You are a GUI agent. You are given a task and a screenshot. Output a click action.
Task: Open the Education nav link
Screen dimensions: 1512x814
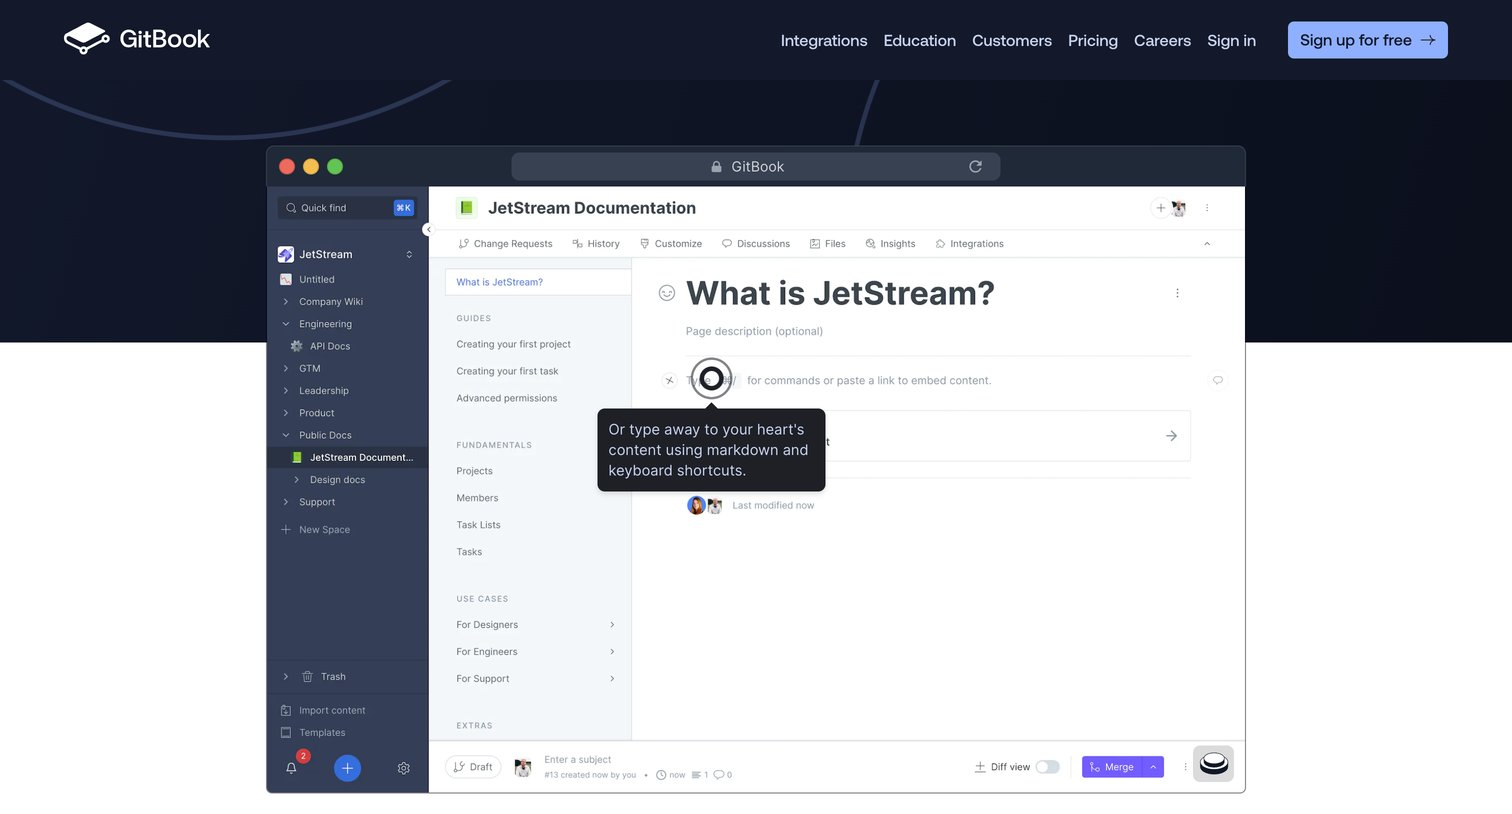tap(920, 41)
